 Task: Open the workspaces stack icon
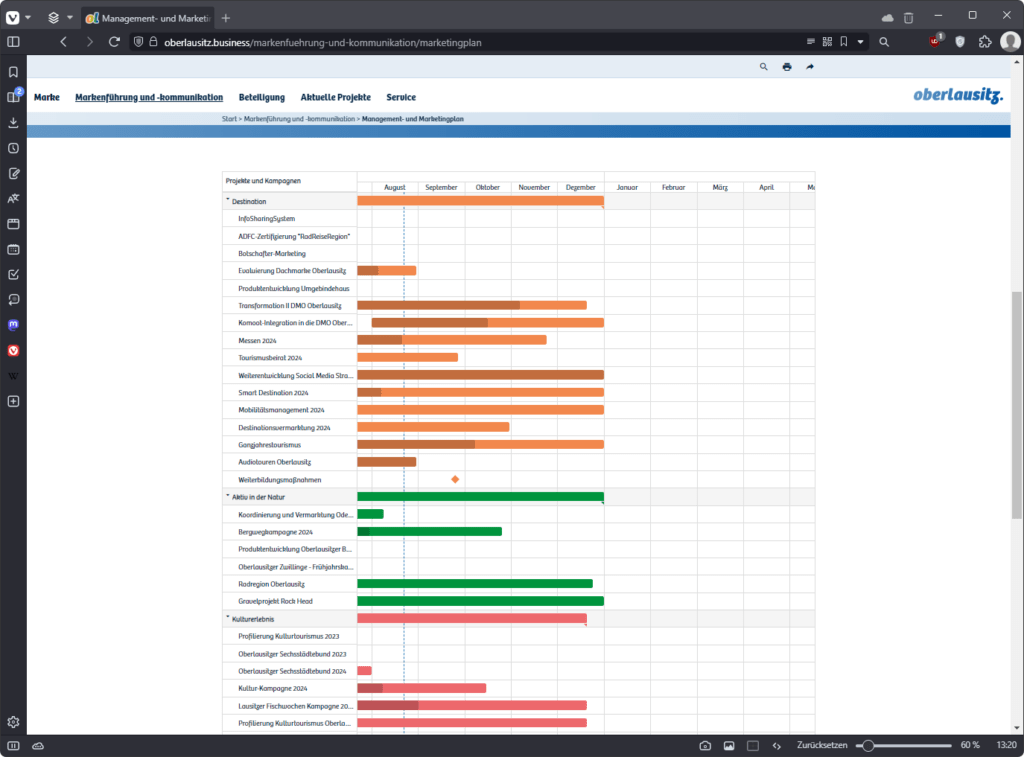point(54,18)
